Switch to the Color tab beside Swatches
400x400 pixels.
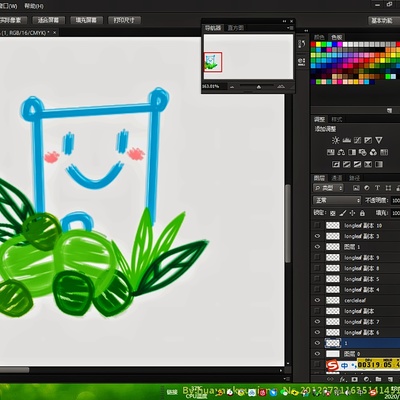[319, 37]
